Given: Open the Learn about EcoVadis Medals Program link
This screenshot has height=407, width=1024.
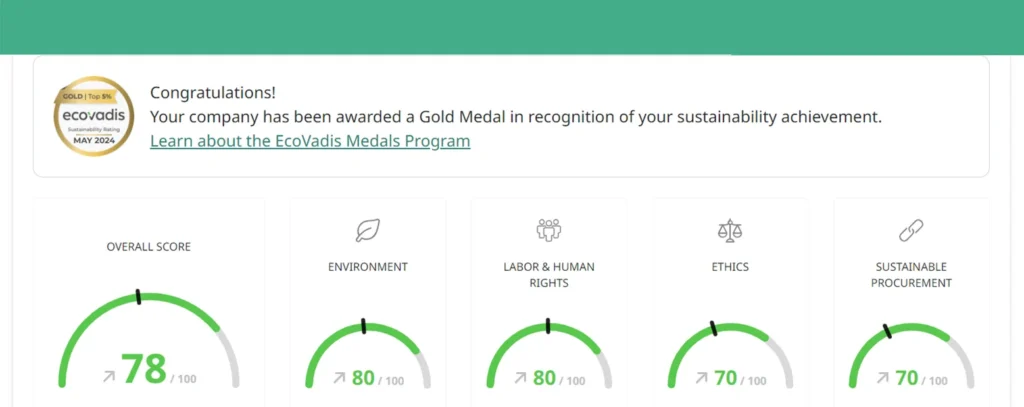Looking at the screenshot, I should click(x=310, y=141).
